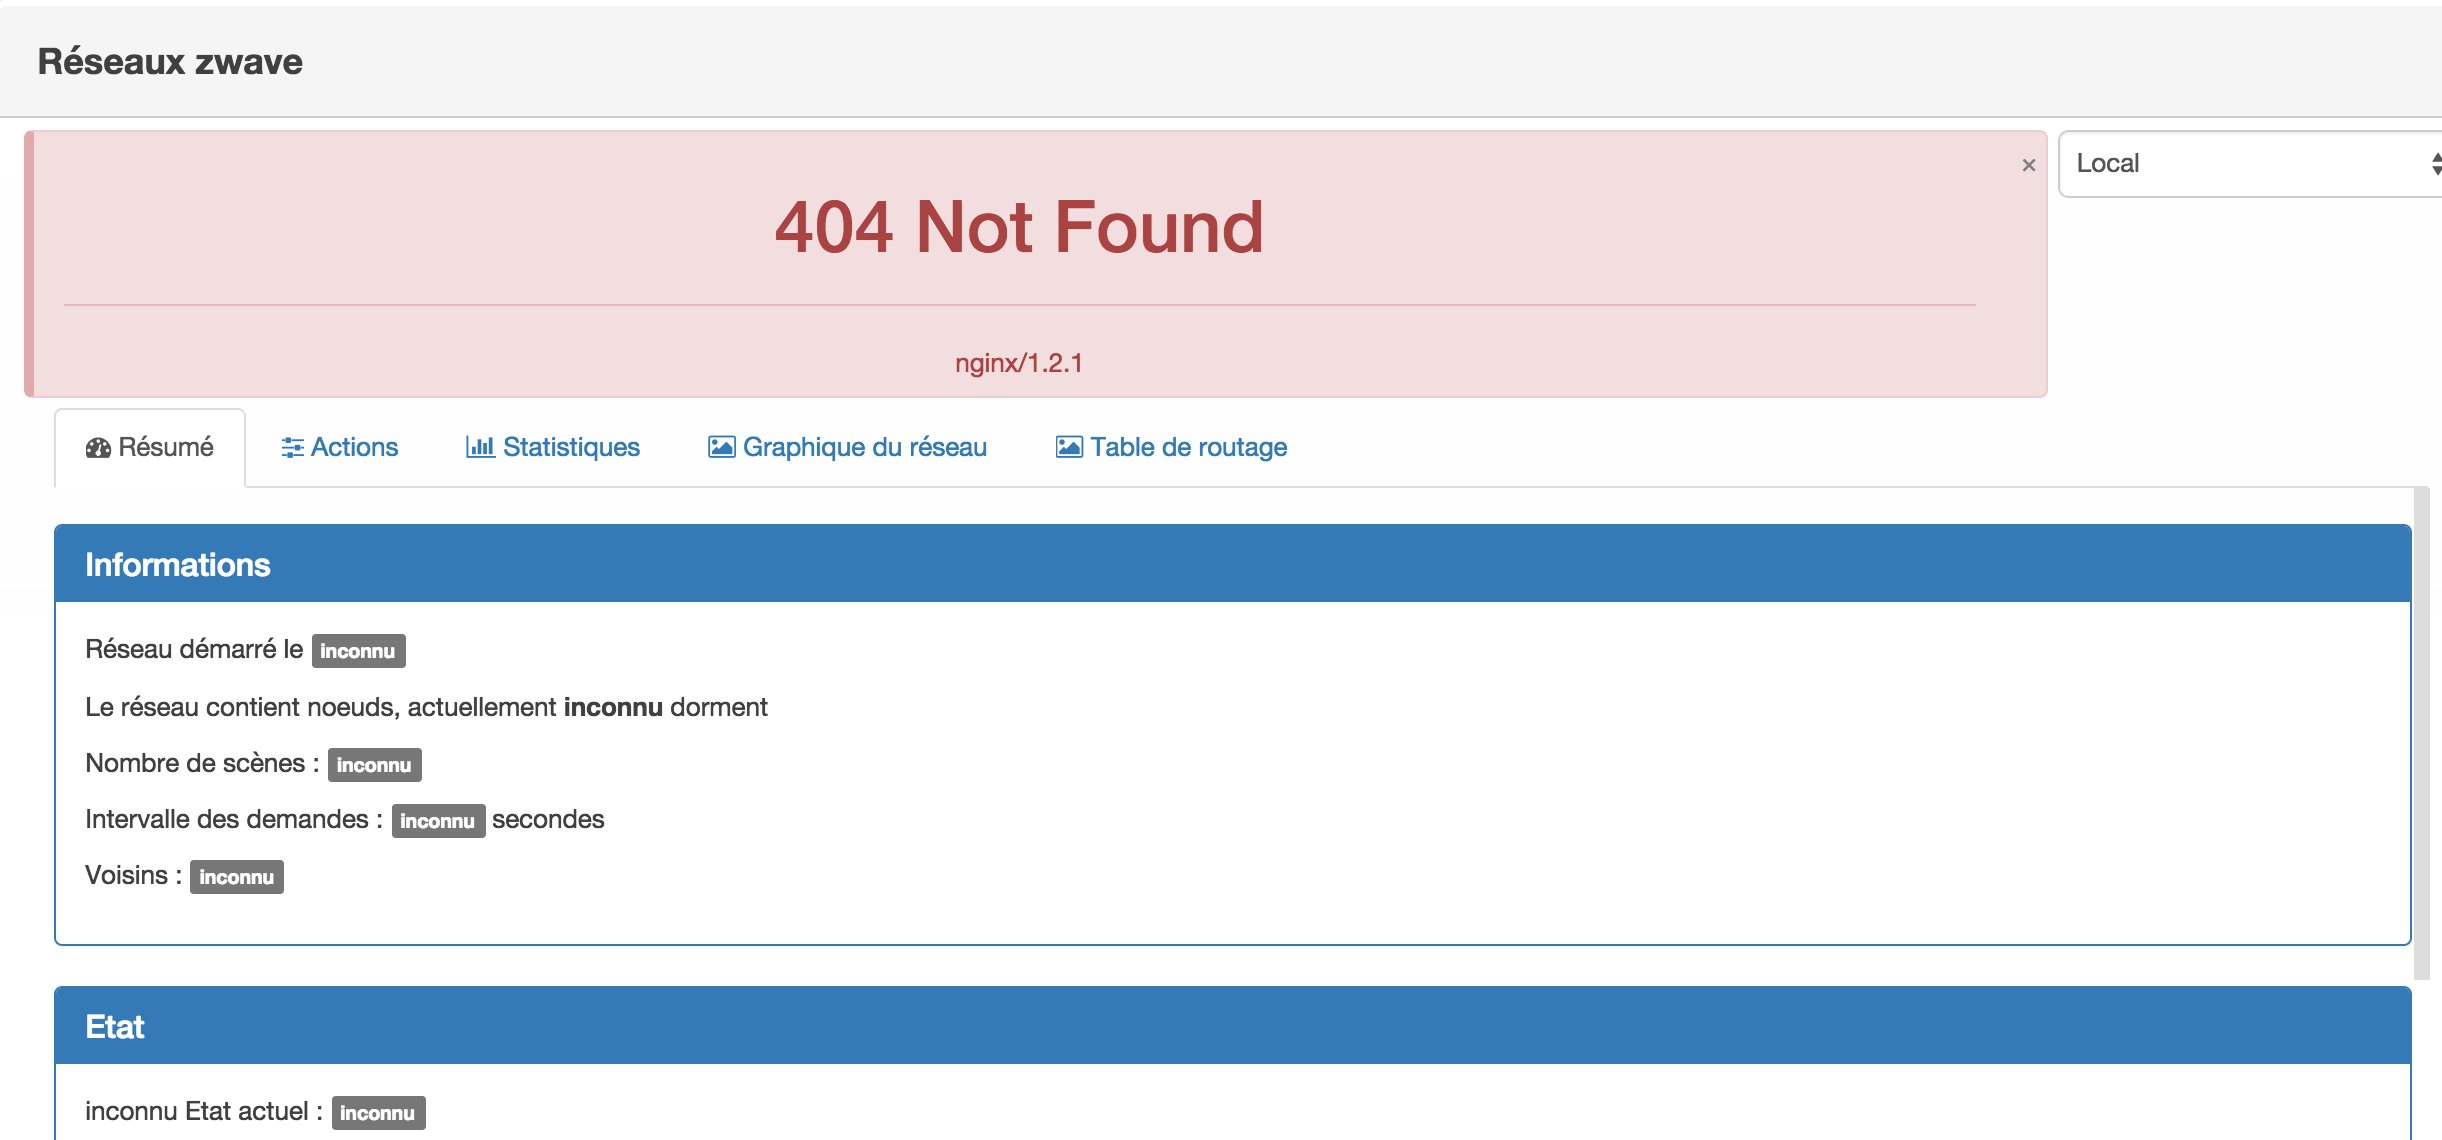Click the inconnu badge for Intervalle des demandes

(438, 821)
